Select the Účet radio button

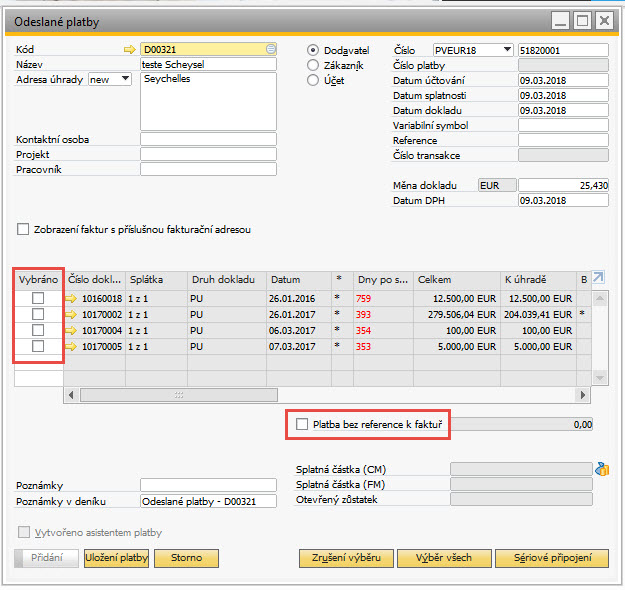coord(313,80)
